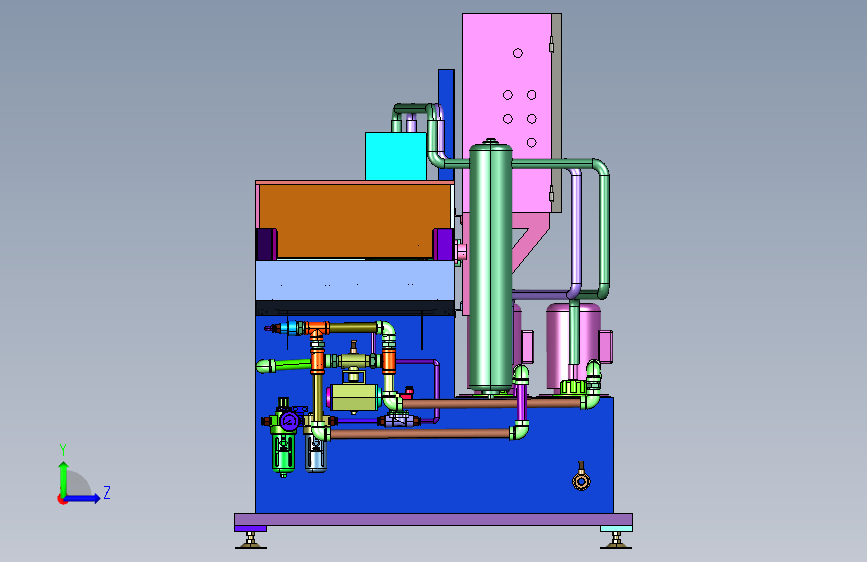Pick the upper copper horizontal pipe
Image resolution: width=867 pixels, height=562 pixels.
coord(491,404)
